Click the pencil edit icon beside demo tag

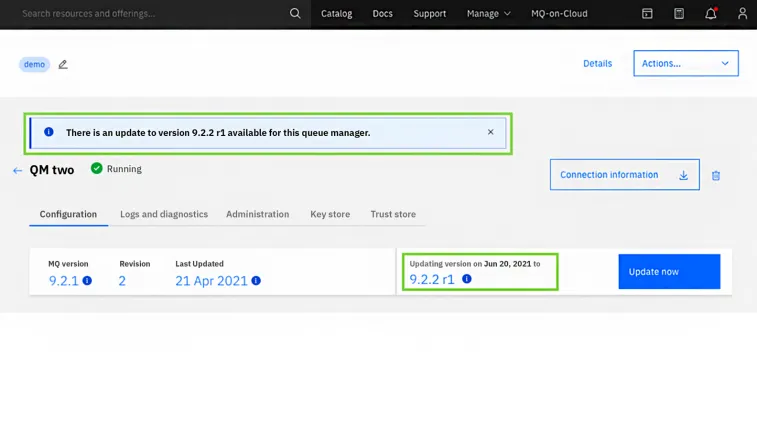tap(63, 64)
